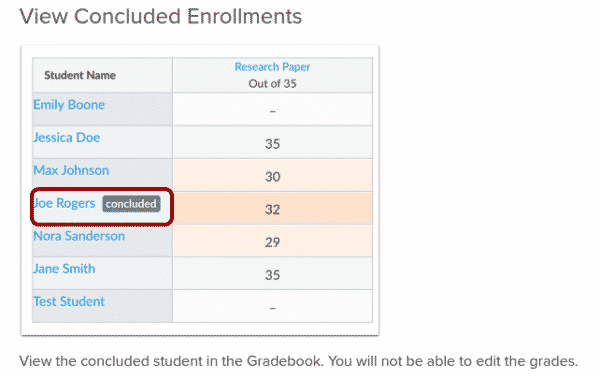Open Nora Sanderson's student link

(x=79, y=236)
